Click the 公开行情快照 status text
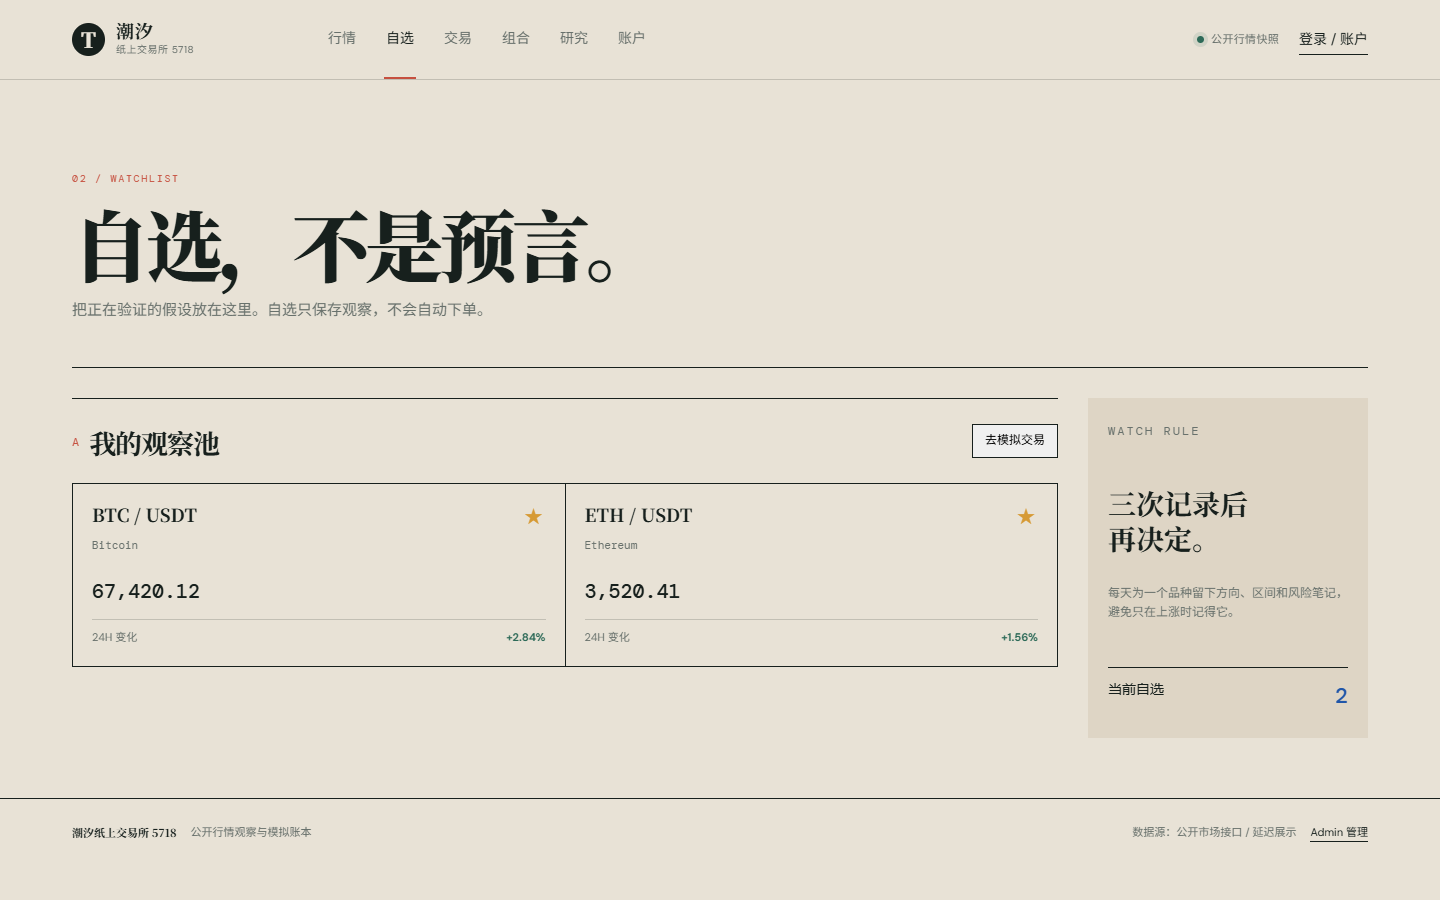Image resolution: width=1440 pixels, height=900 pixels. click(x=1245, y=39)
